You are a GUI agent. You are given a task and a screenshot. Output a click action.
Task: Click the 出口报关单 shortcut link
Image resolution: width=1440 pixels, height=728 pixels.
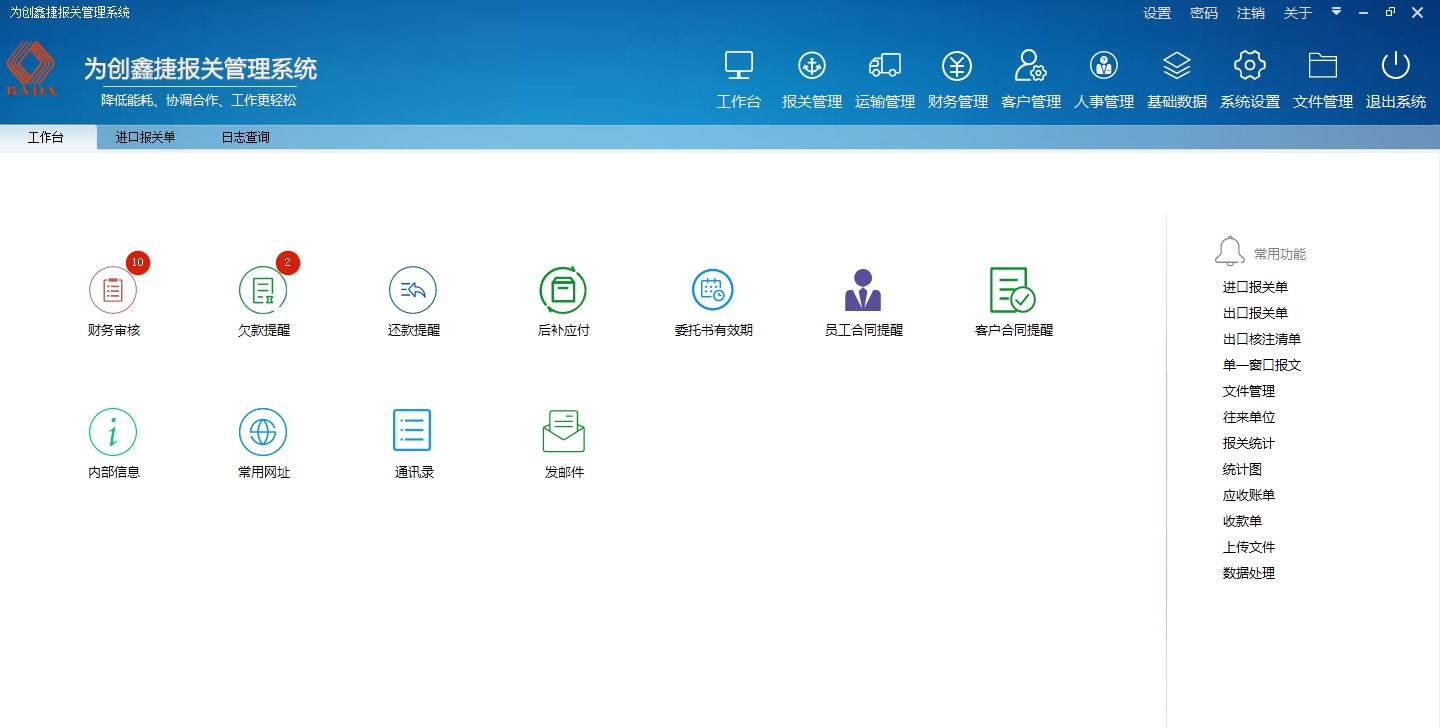[x=1255, y=313]
